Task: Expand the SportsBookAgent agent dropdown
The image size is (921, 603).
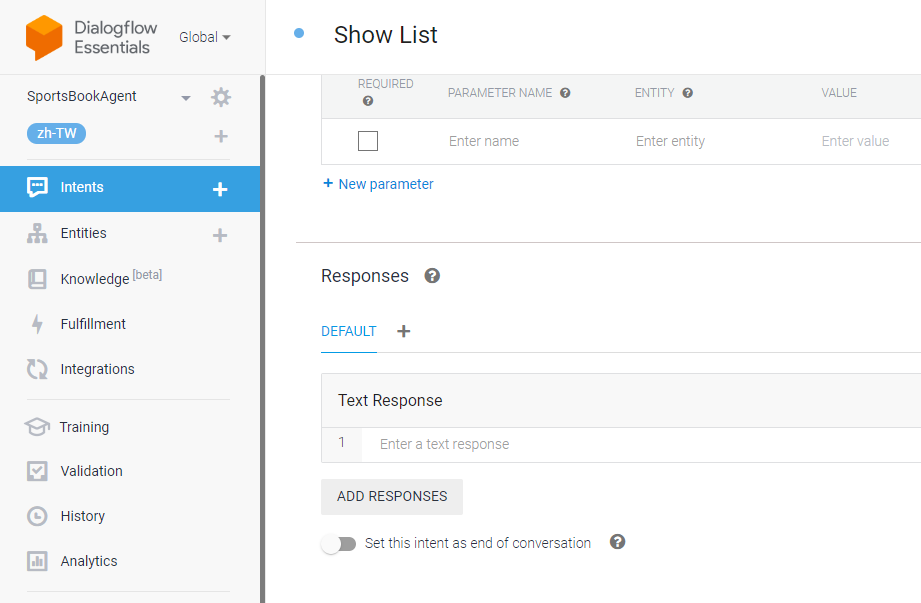Action: click(x=186, y=97)
